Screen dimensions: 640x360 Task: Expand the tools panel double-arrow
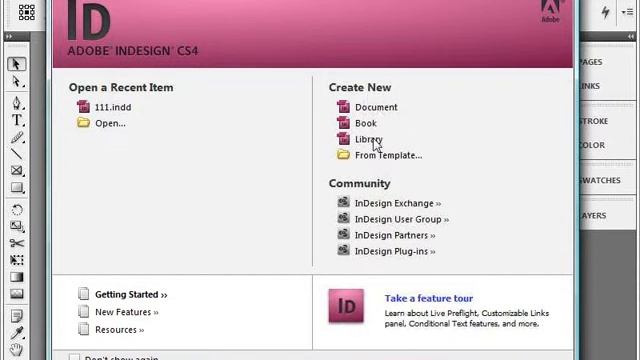tap(9, 37)
